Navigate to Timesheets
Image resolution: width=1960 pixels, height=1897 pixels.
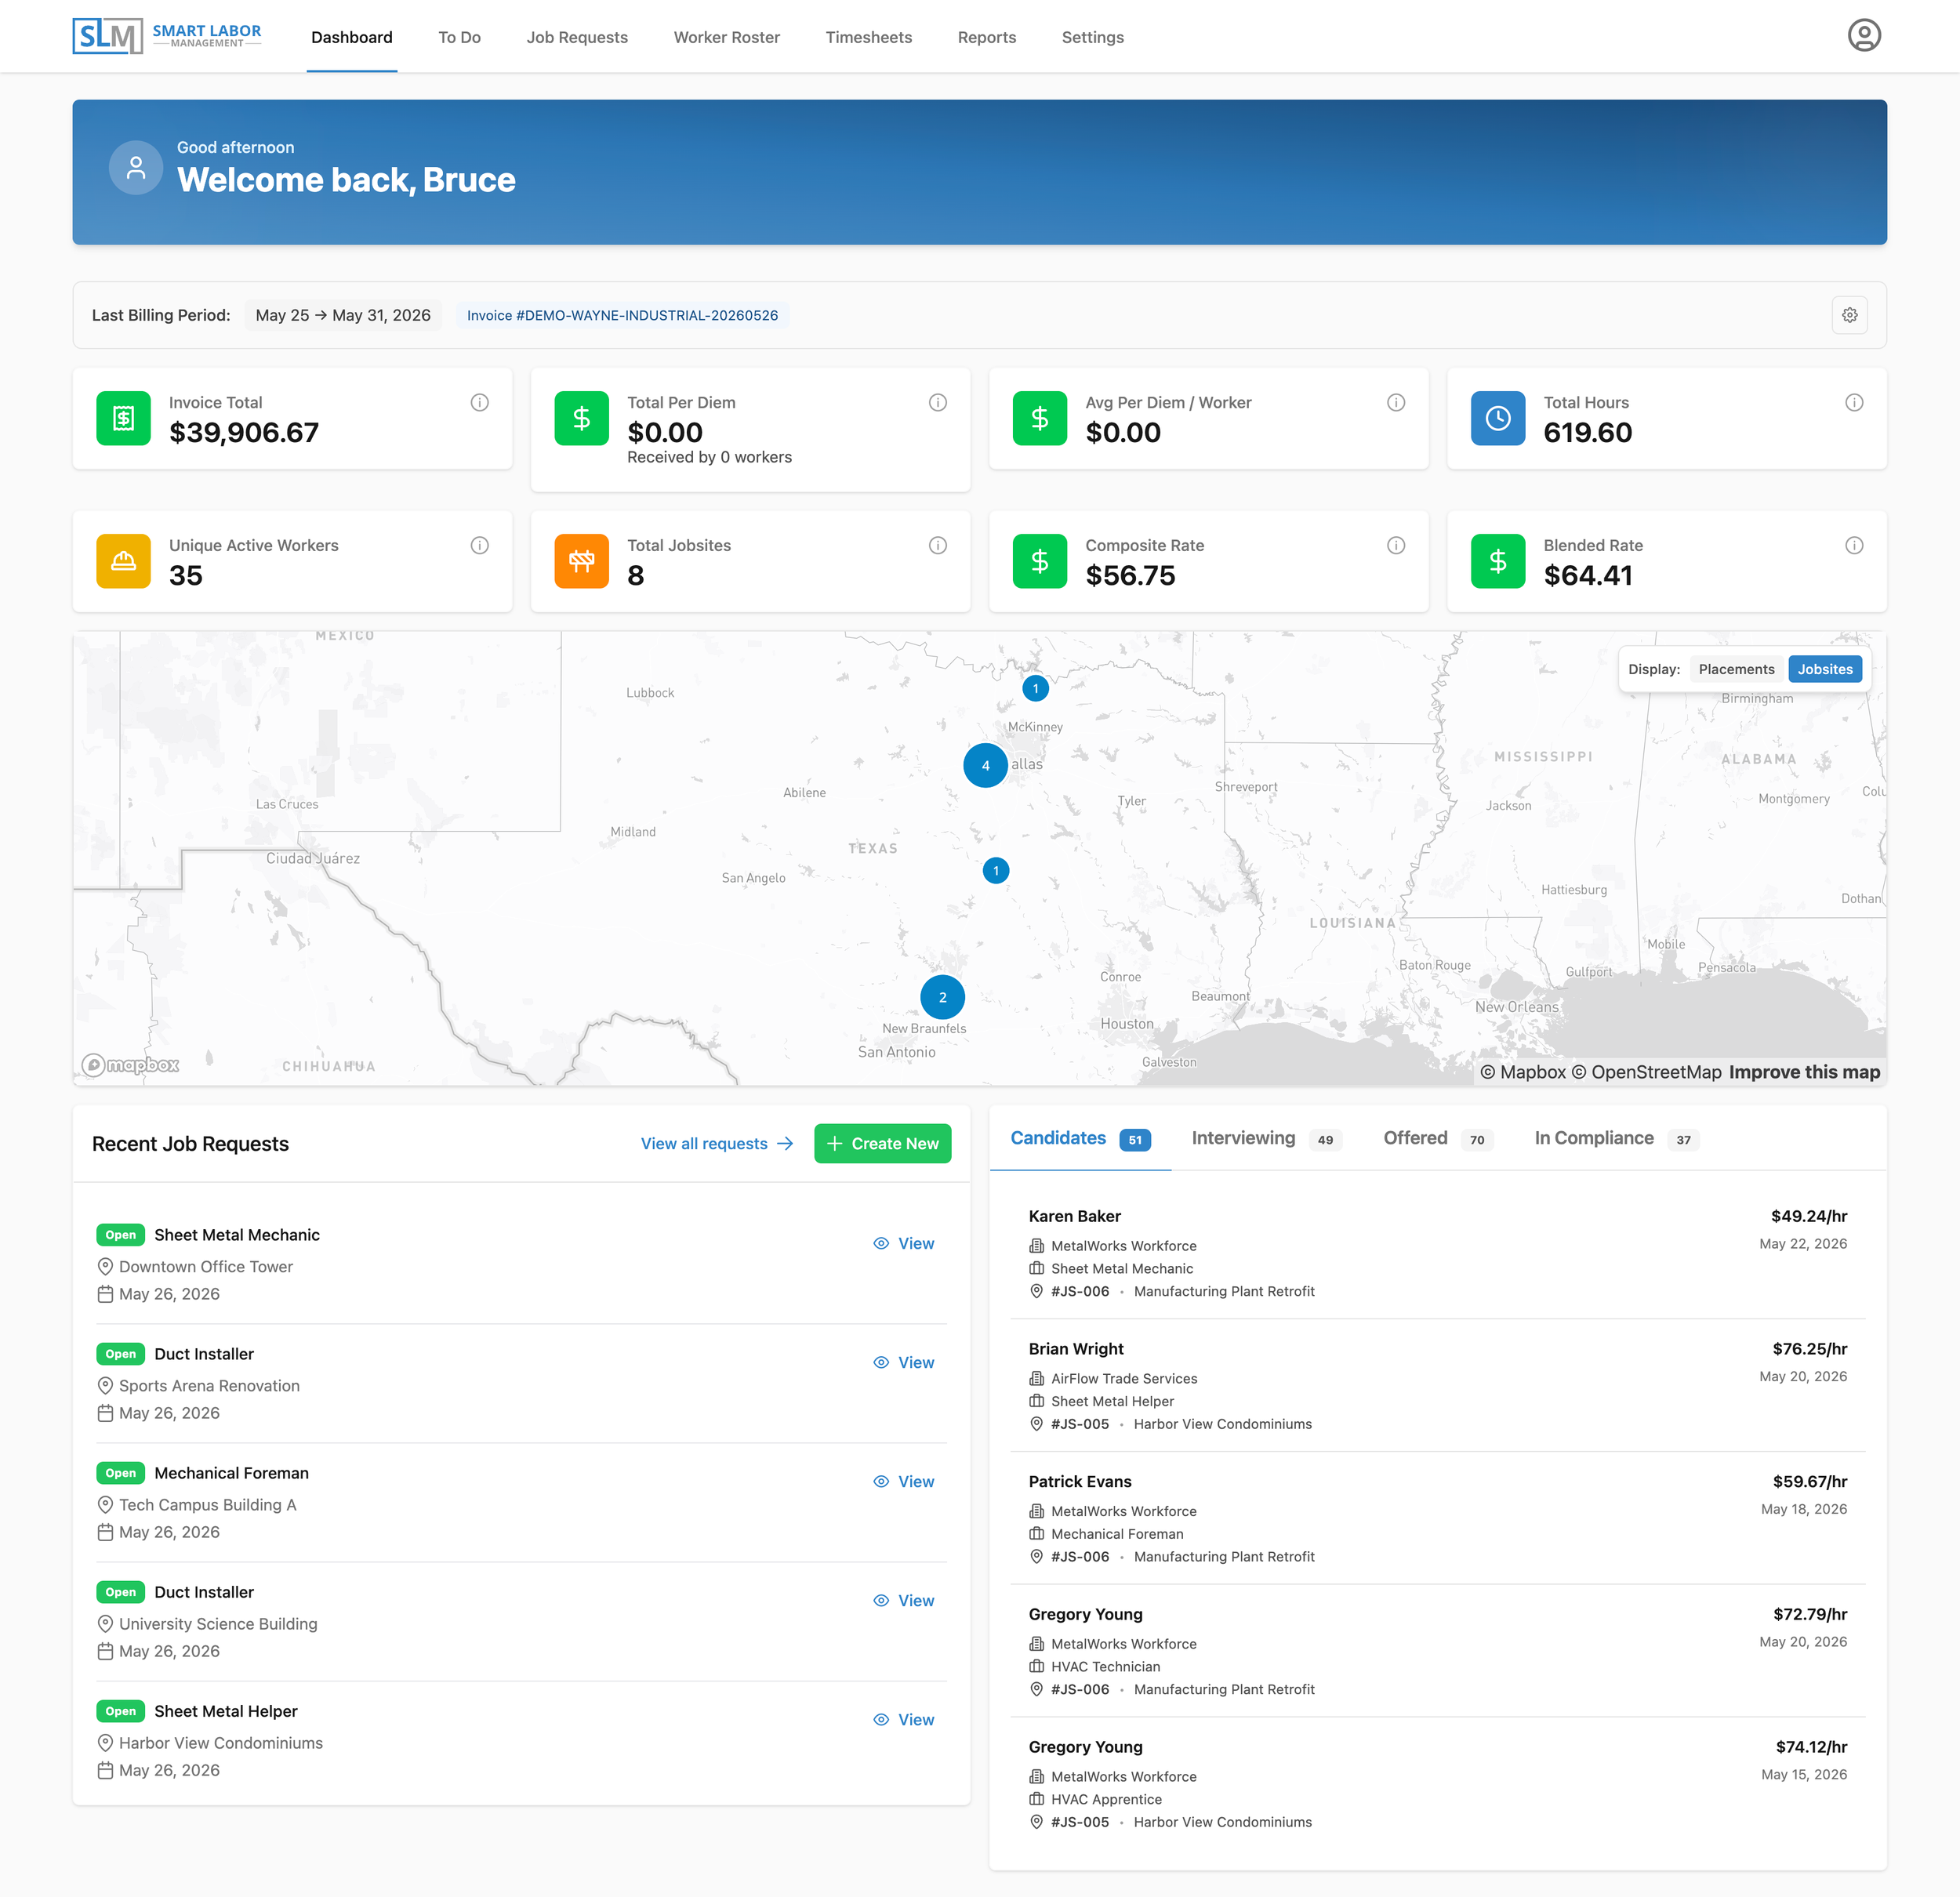(868, 37)
